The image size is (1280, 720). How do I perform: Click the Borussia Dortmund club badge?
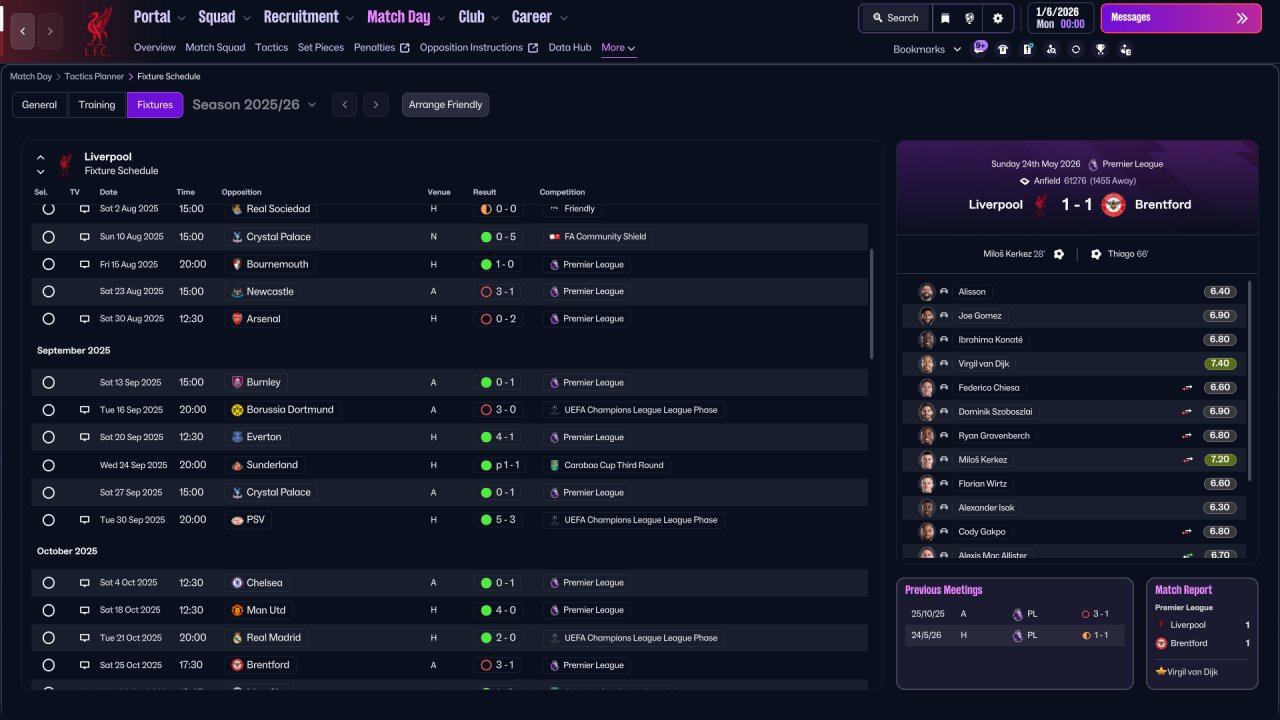point(237,410)
